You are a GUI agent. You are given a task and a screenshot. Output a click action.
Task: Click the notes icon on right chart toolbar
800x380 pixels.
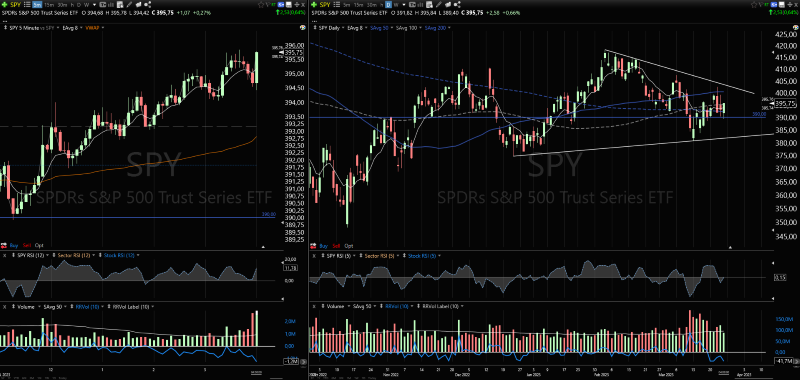(430, 5)
